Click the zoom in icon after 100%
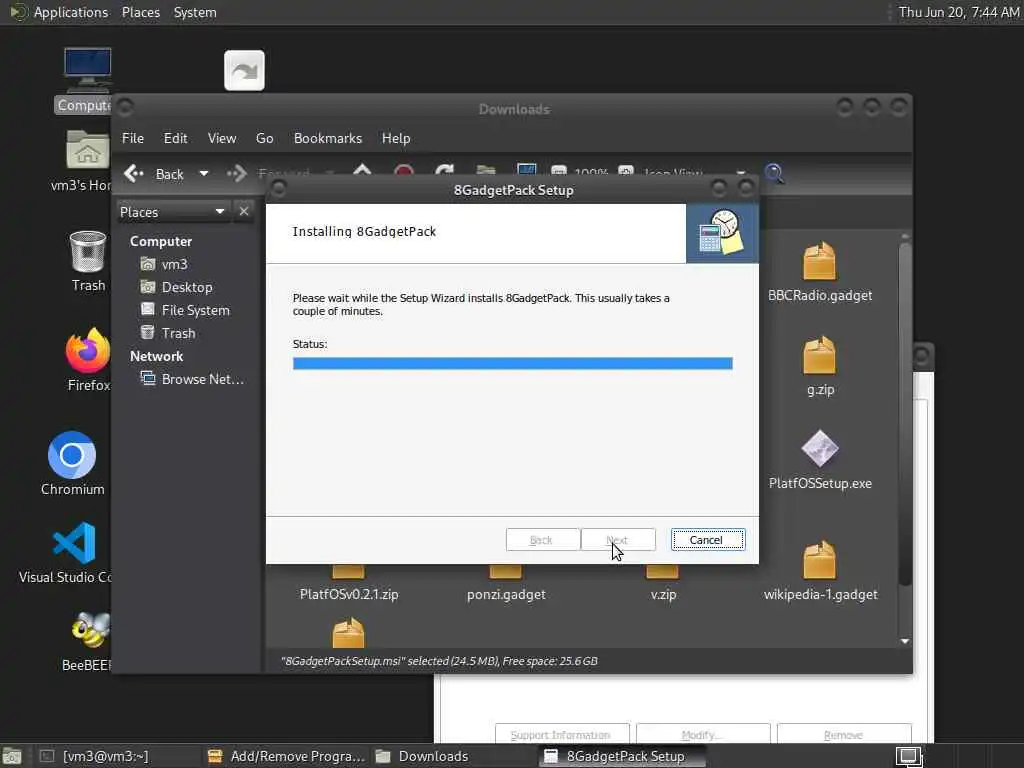The image size is (1024, 768). click(x=626, y=172)
